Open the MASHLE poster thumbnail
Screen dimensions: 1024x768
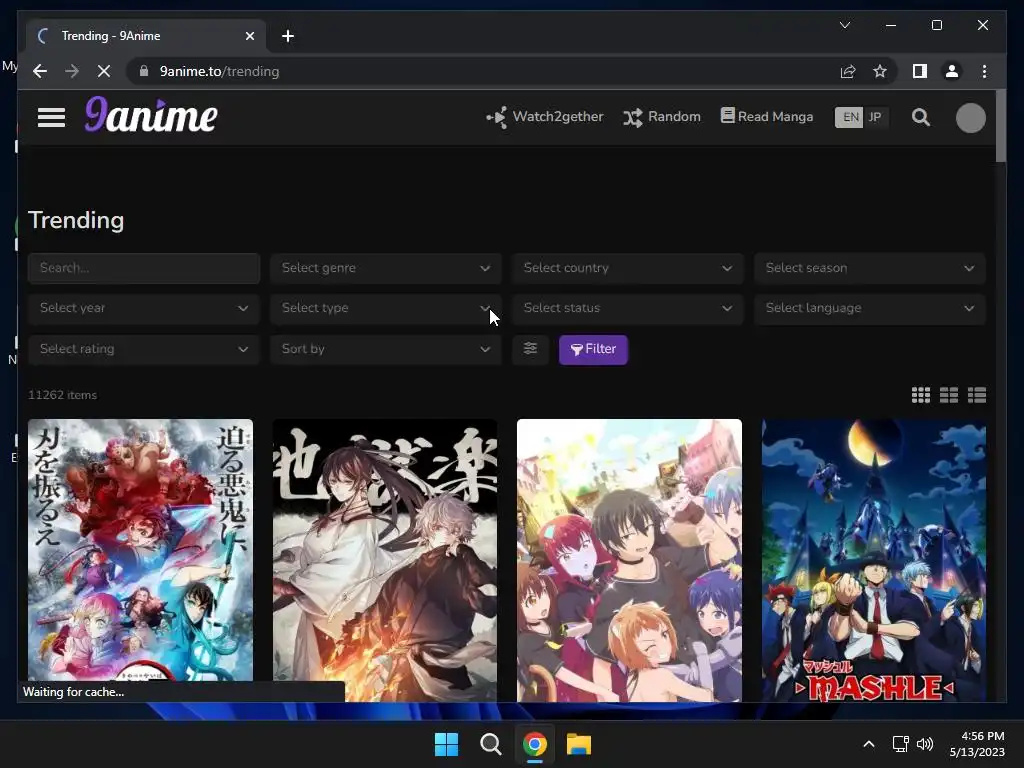[x=874, y=560]
